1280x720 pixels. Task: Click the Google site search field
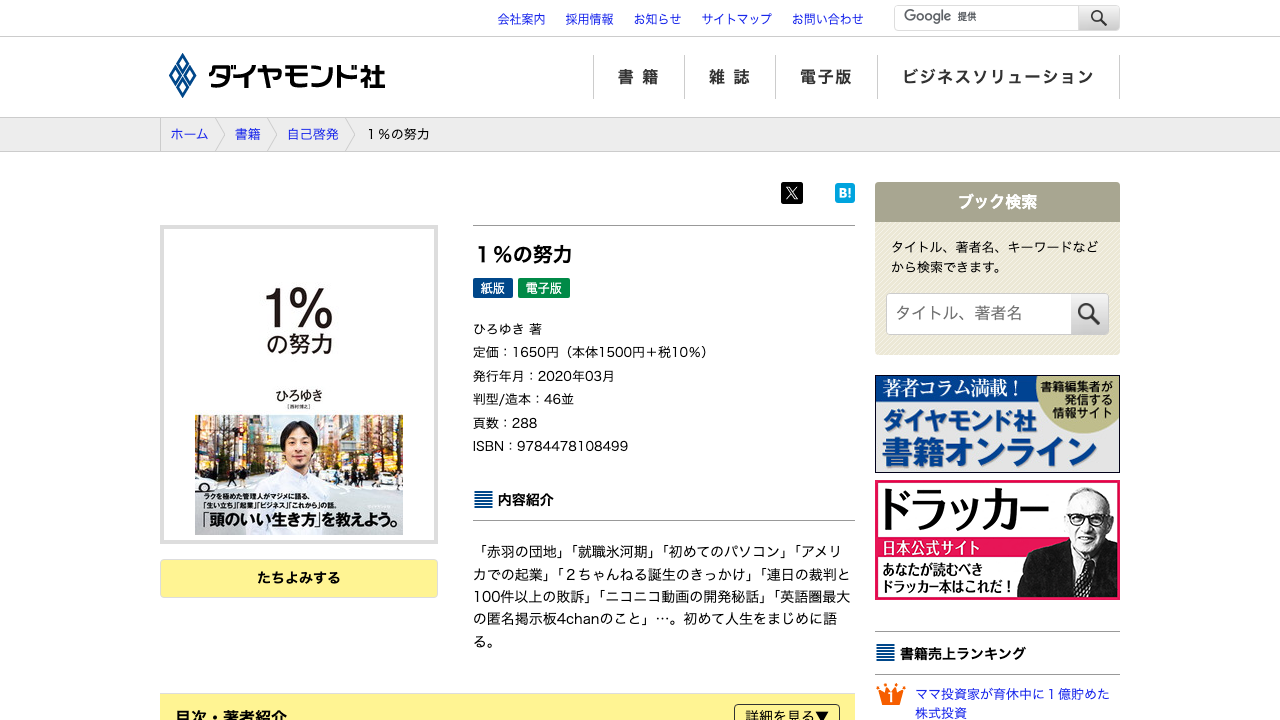pyautogui.click(x=986, y=18)
